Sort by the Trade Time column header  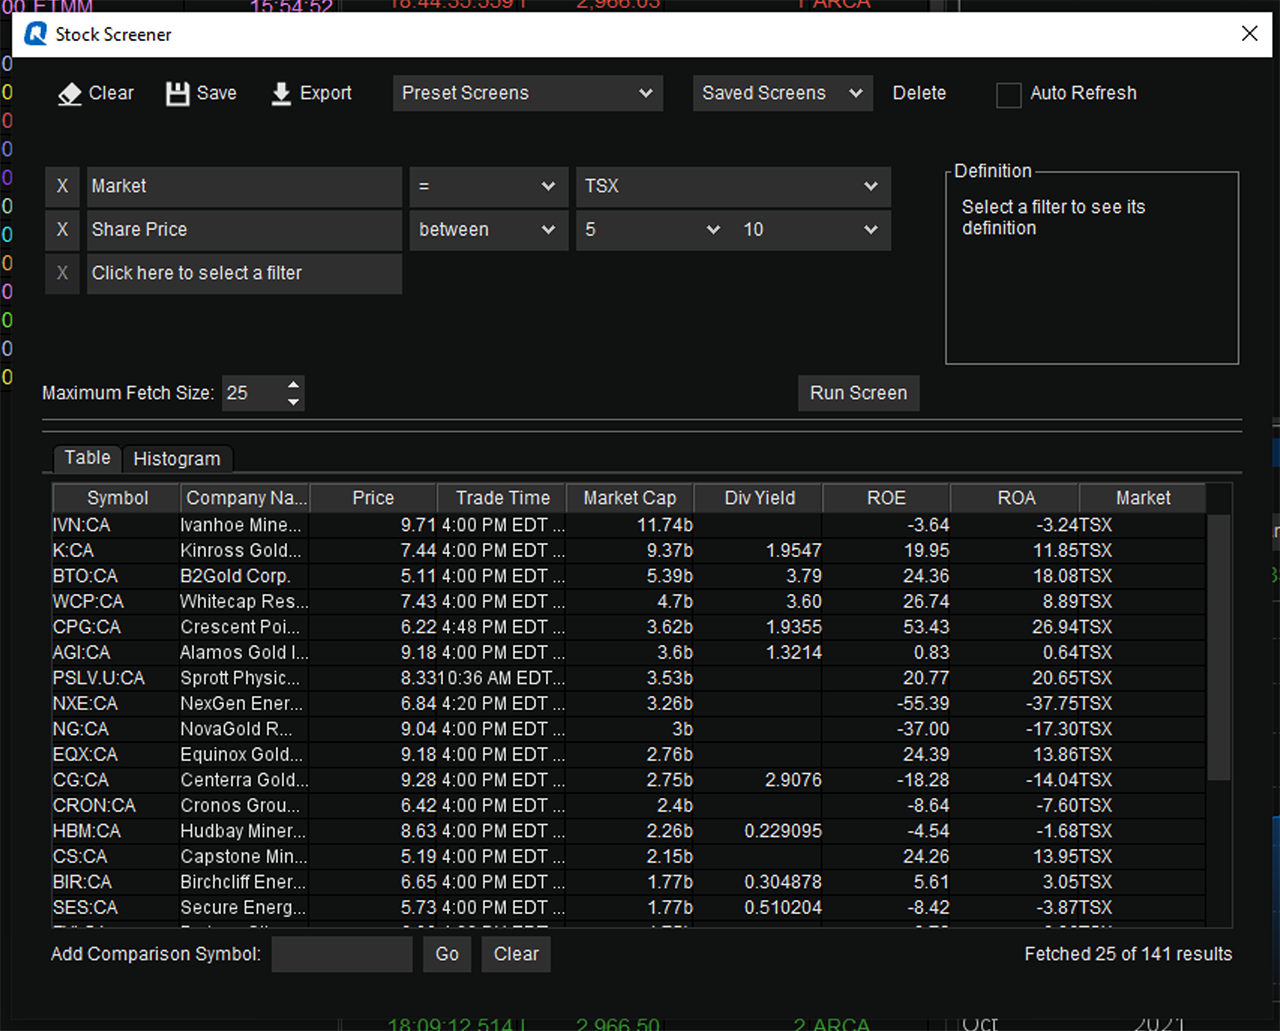[502, 498]
